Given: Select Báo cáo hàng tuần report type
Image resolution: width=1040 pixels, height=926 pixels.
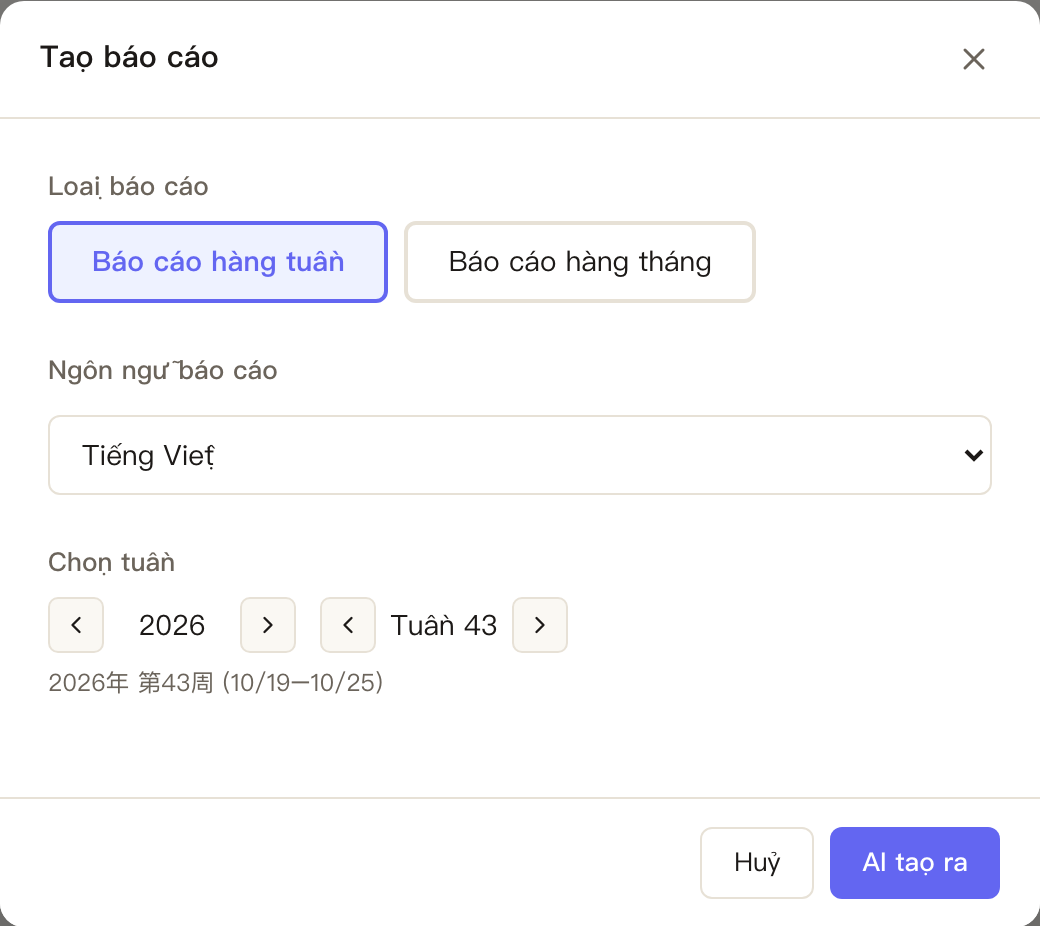Looking at the screenshot, I should (218, 262).
